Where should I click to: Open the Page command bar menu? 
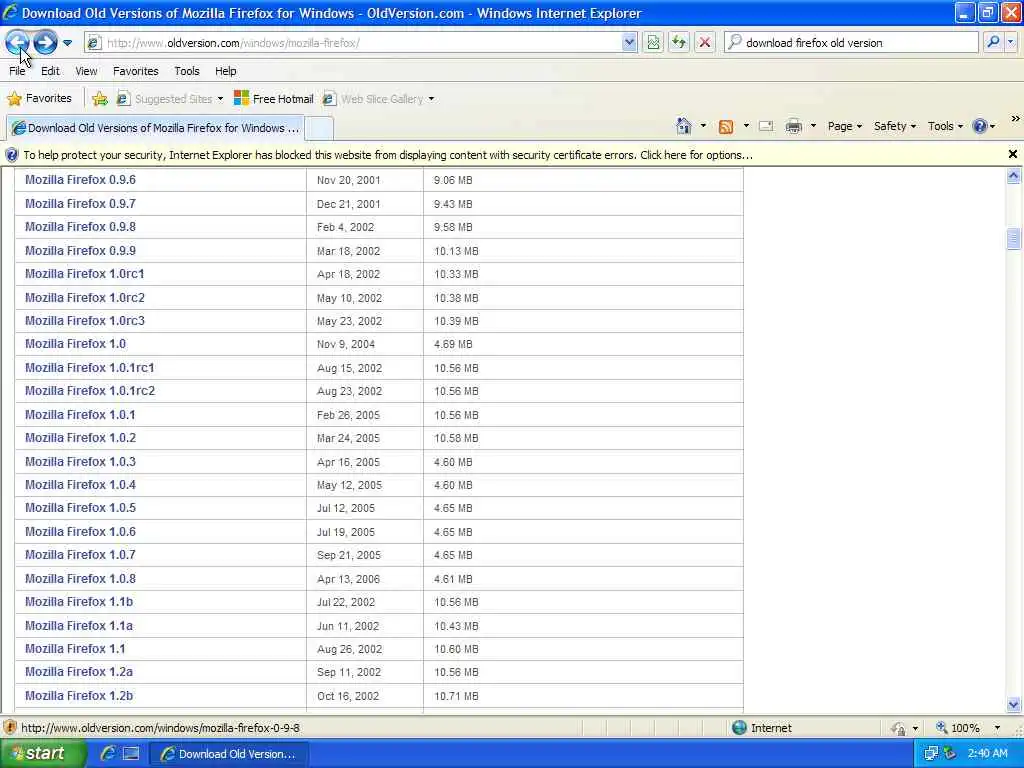844,126
